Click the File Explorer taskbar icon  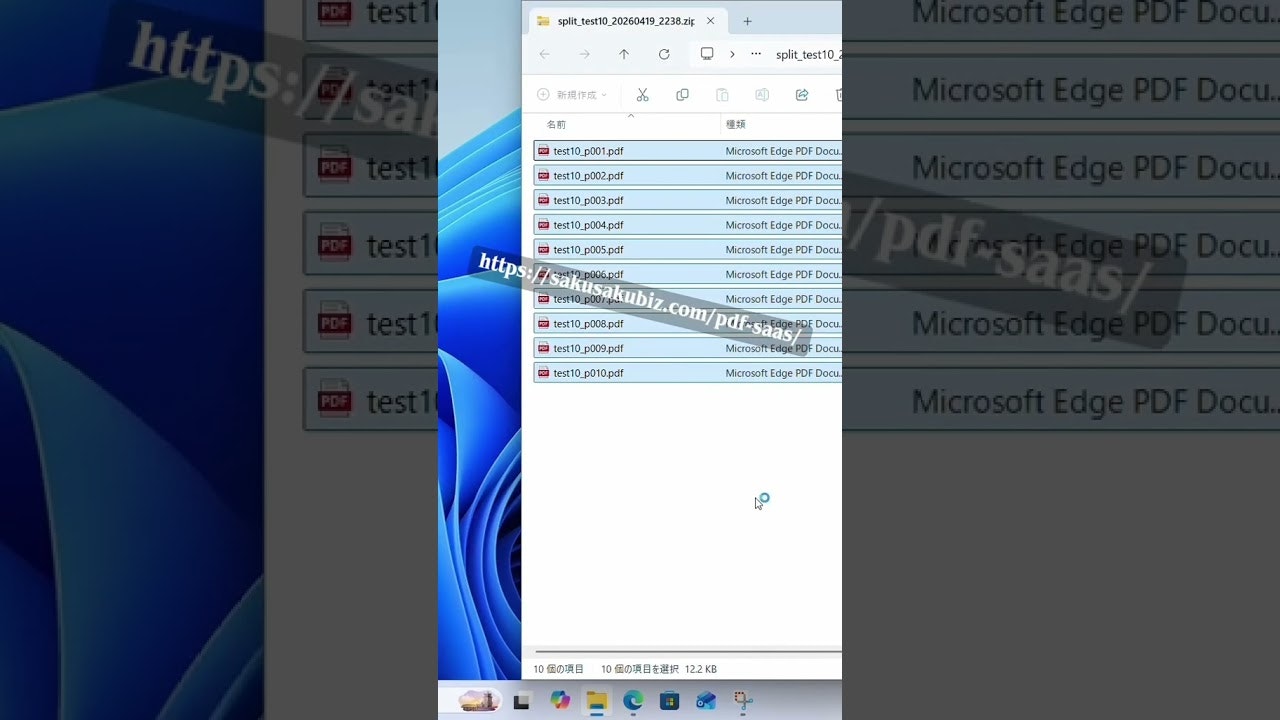(x=597, y=701)
